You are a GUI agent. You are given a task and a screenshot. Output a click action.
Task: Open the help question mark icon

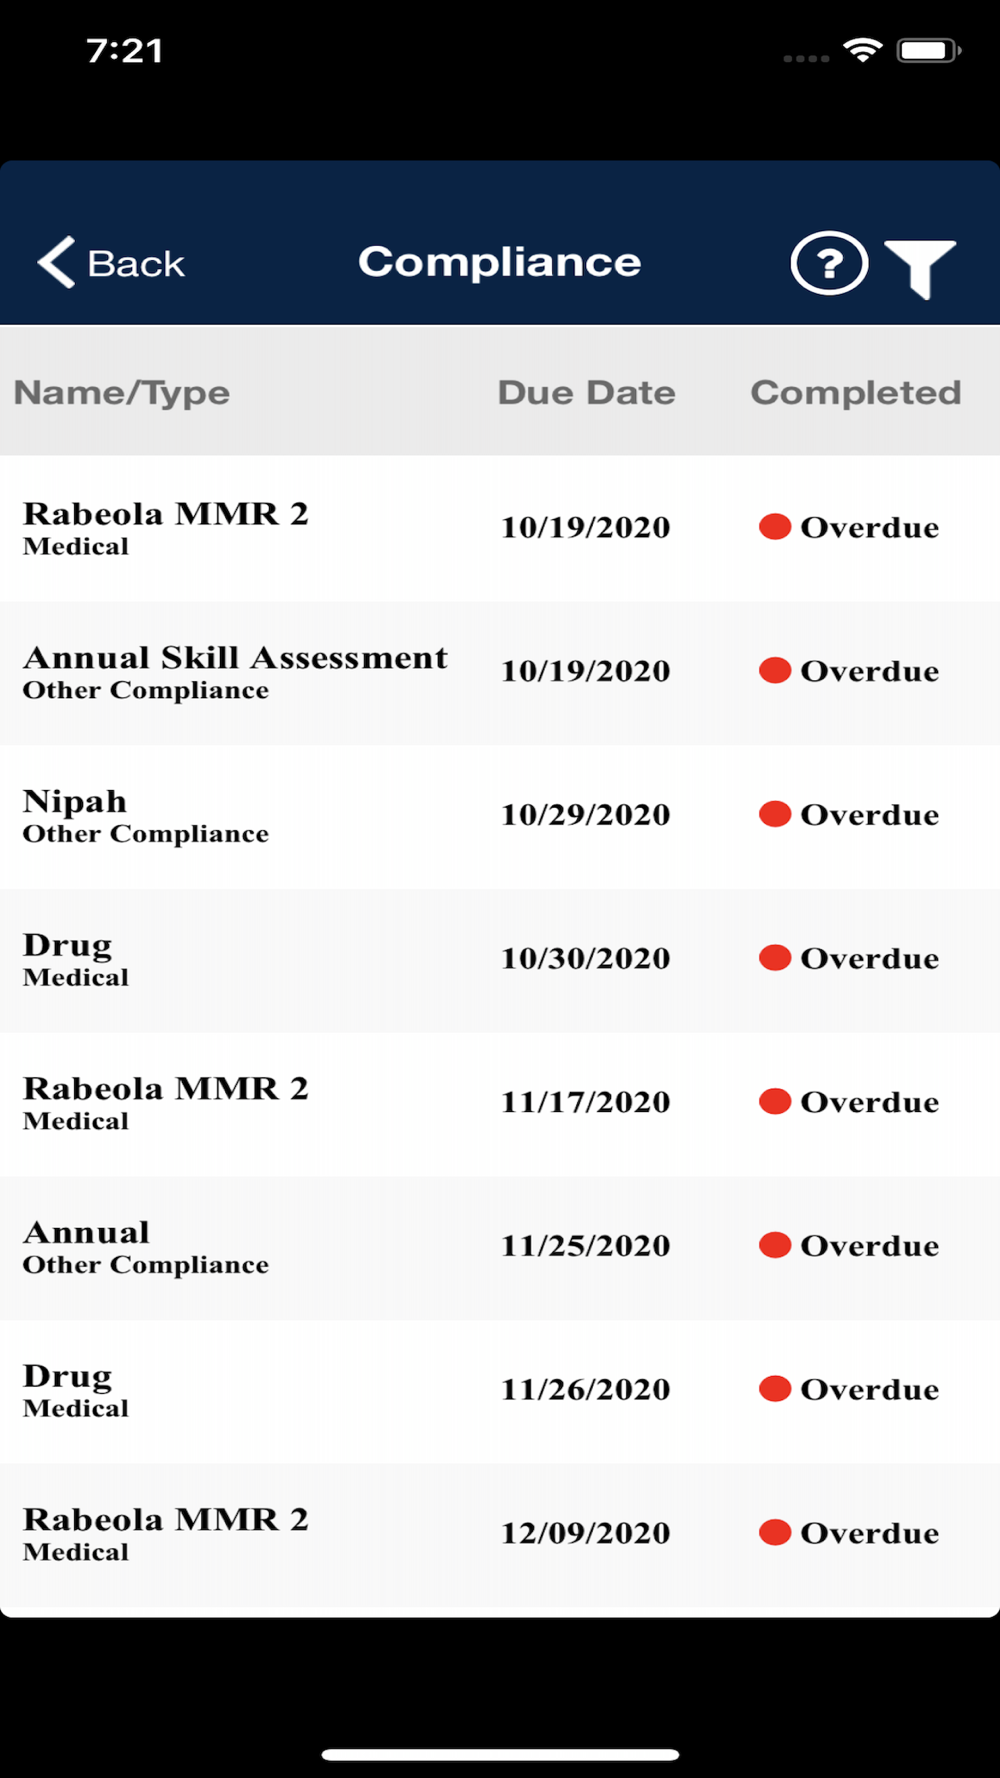(x=829, y=263)
